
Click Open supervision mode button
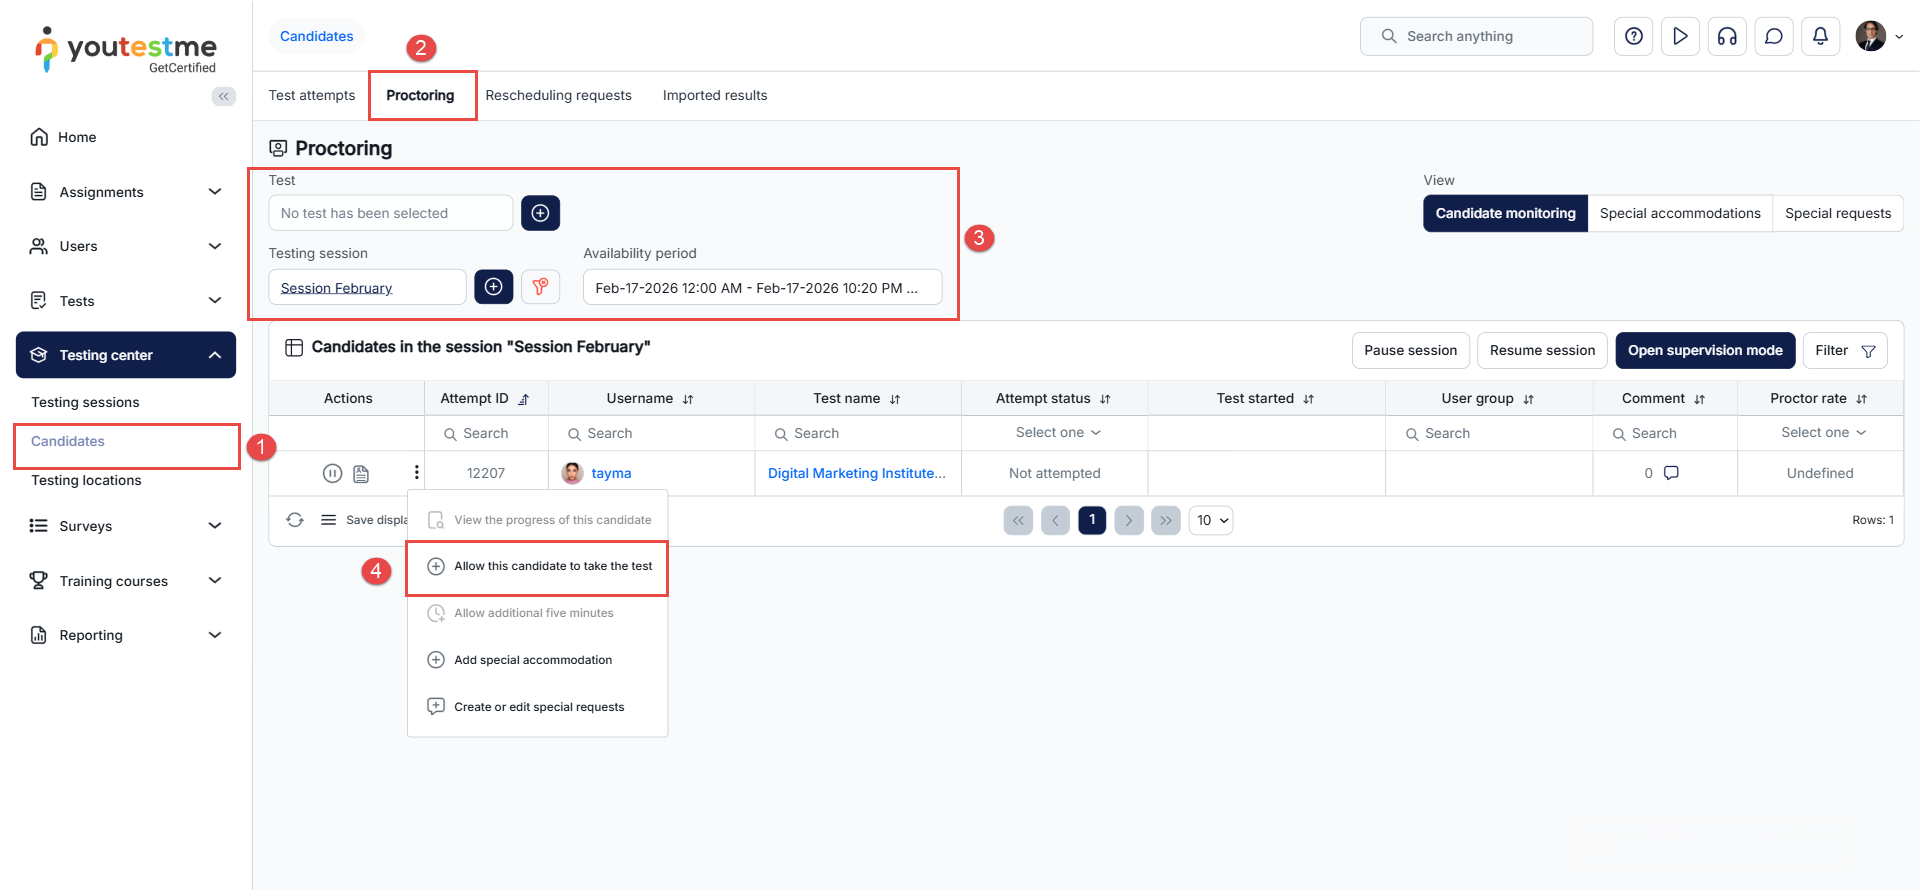pyautogui.click(x=1705, y=350)
